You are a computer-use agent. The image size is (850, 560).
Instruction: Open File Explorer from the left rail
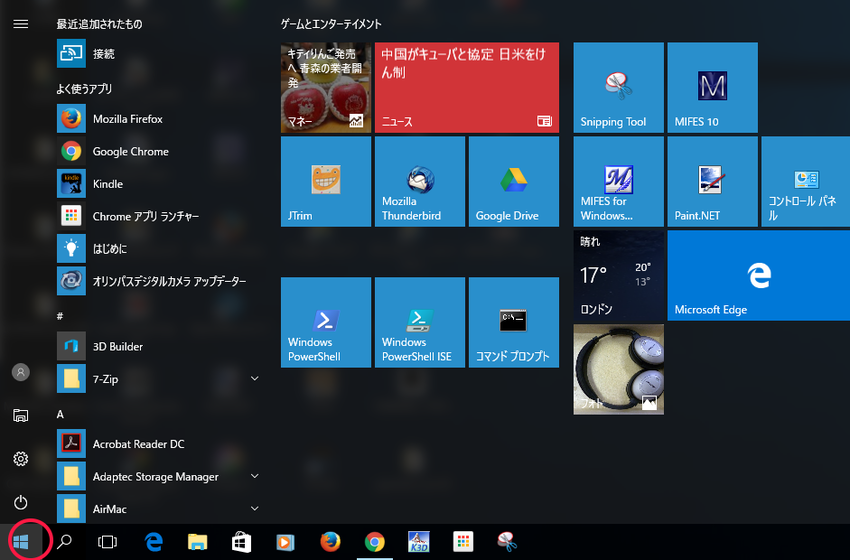pyautogui.click(x=21, y=415)
